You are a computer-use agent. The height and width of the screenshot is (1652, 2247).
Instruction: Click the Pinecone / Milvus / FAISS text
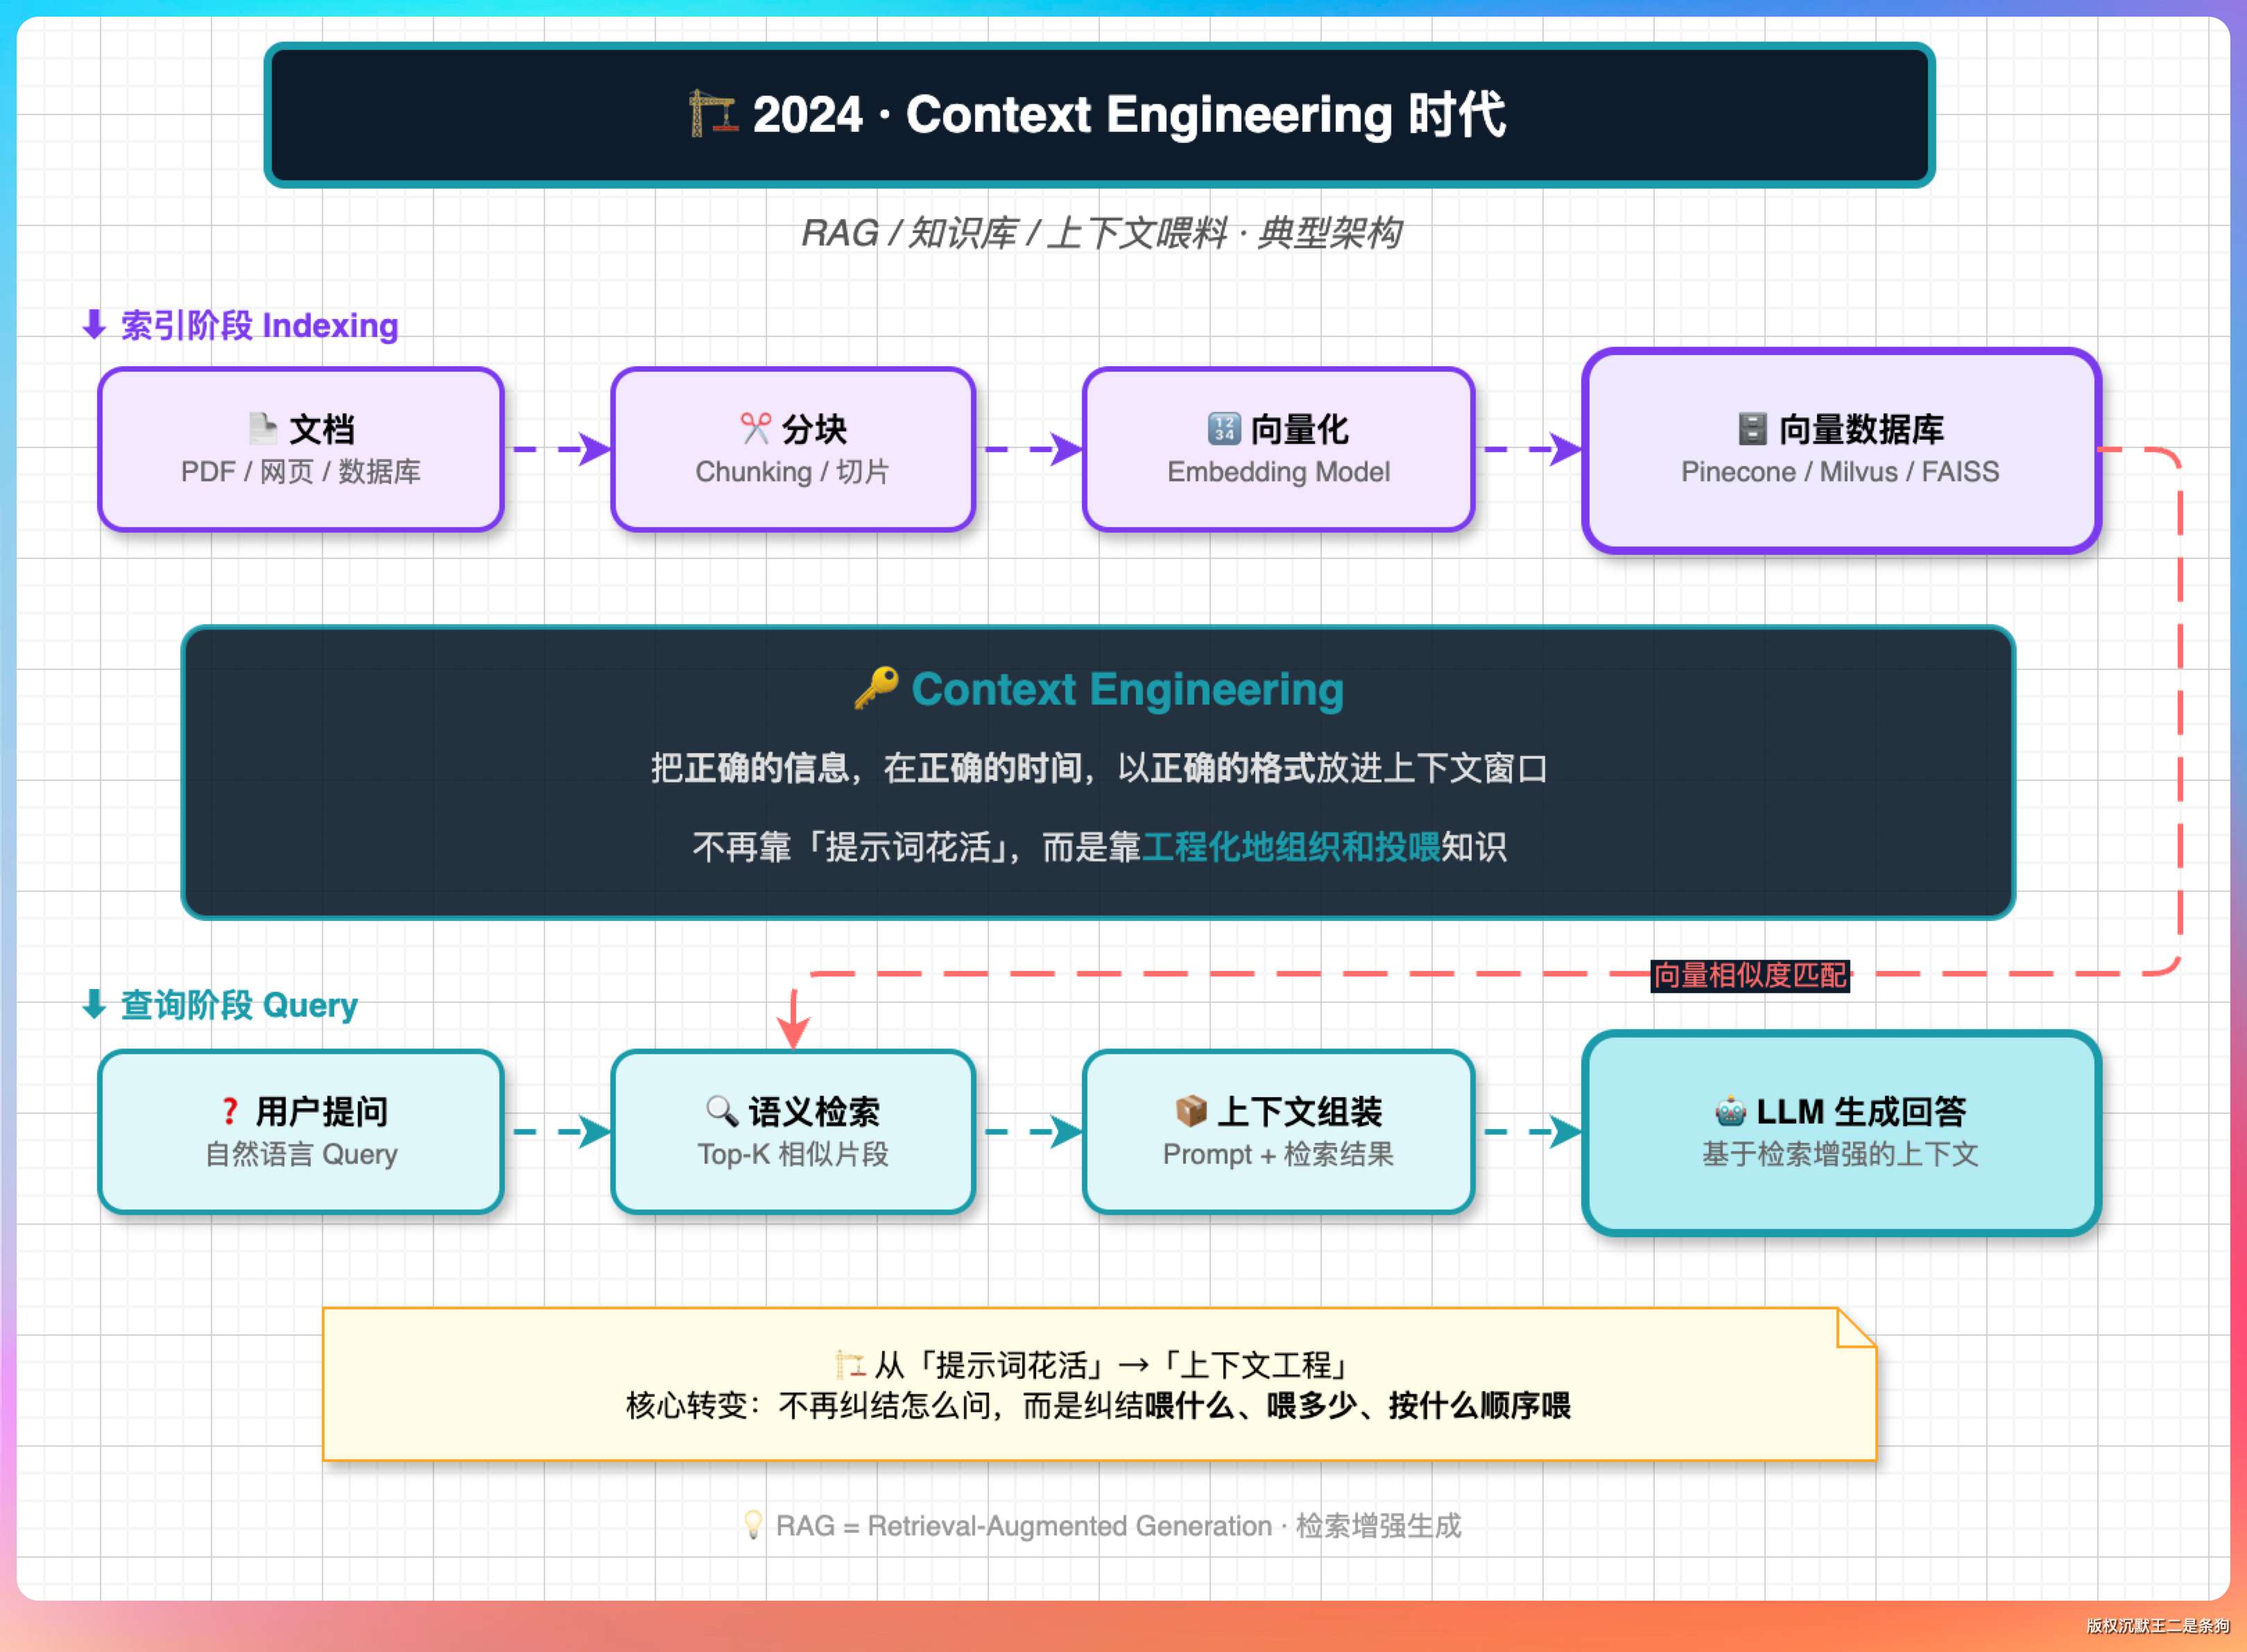click(1840, 472)
